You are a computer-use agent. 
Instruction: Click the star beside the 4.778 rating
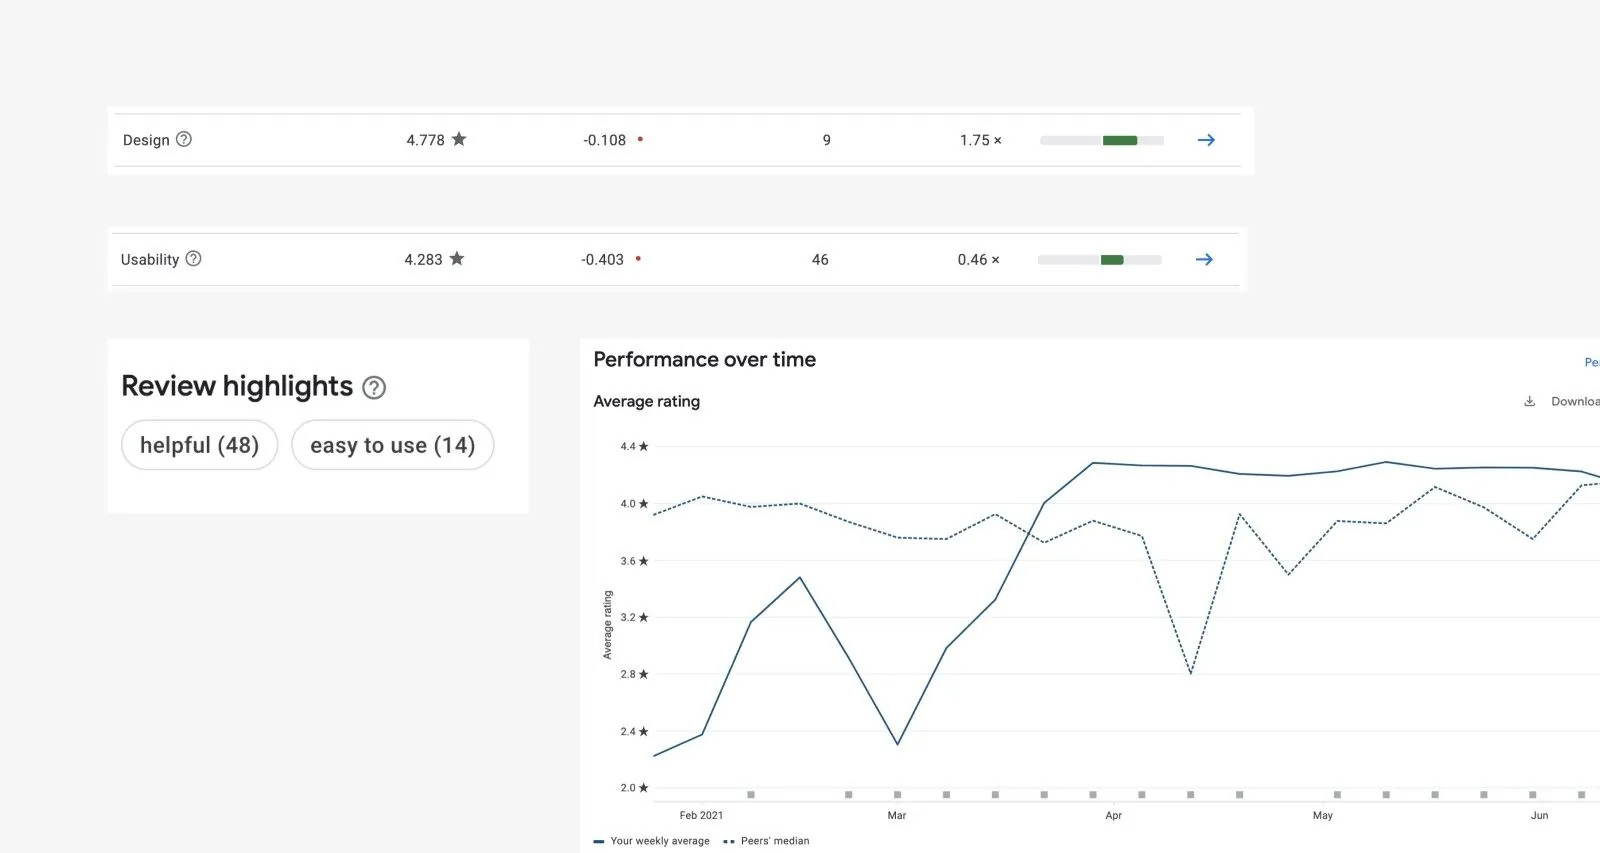[459, 139]
